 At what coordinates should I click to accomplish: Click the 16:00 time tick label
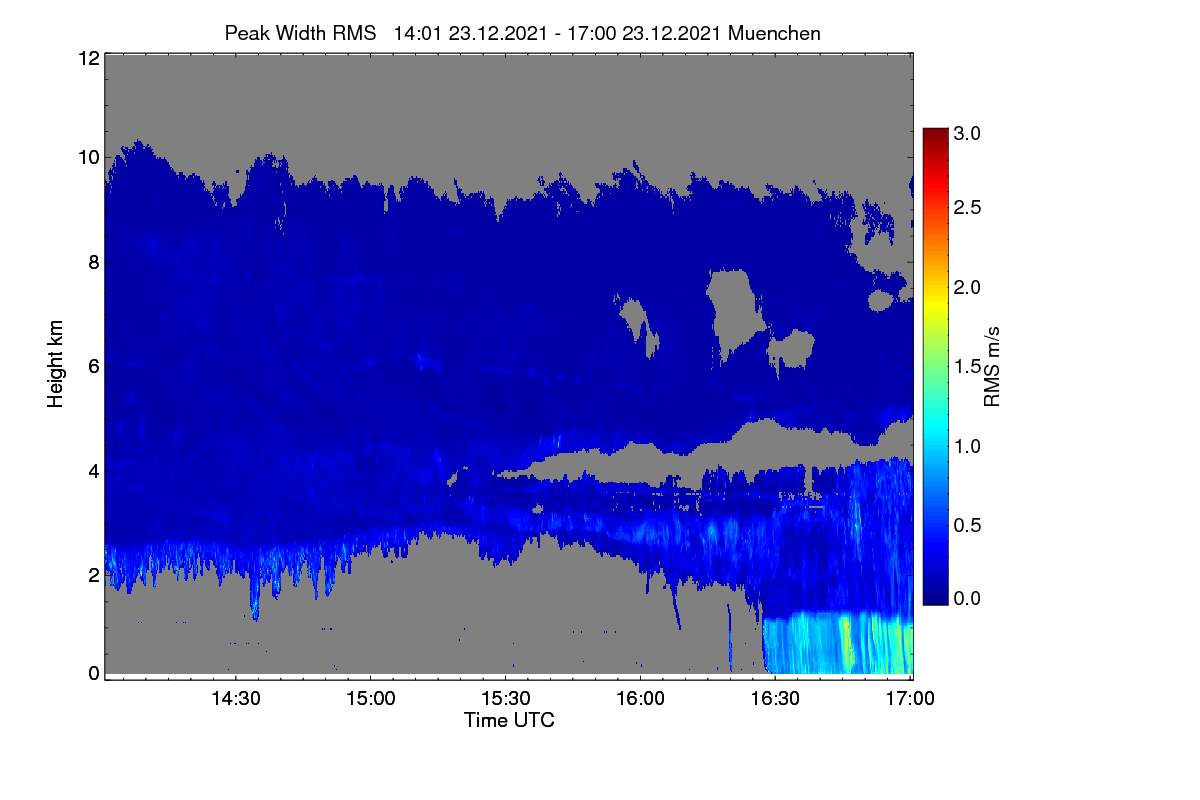tap(640, 698)
